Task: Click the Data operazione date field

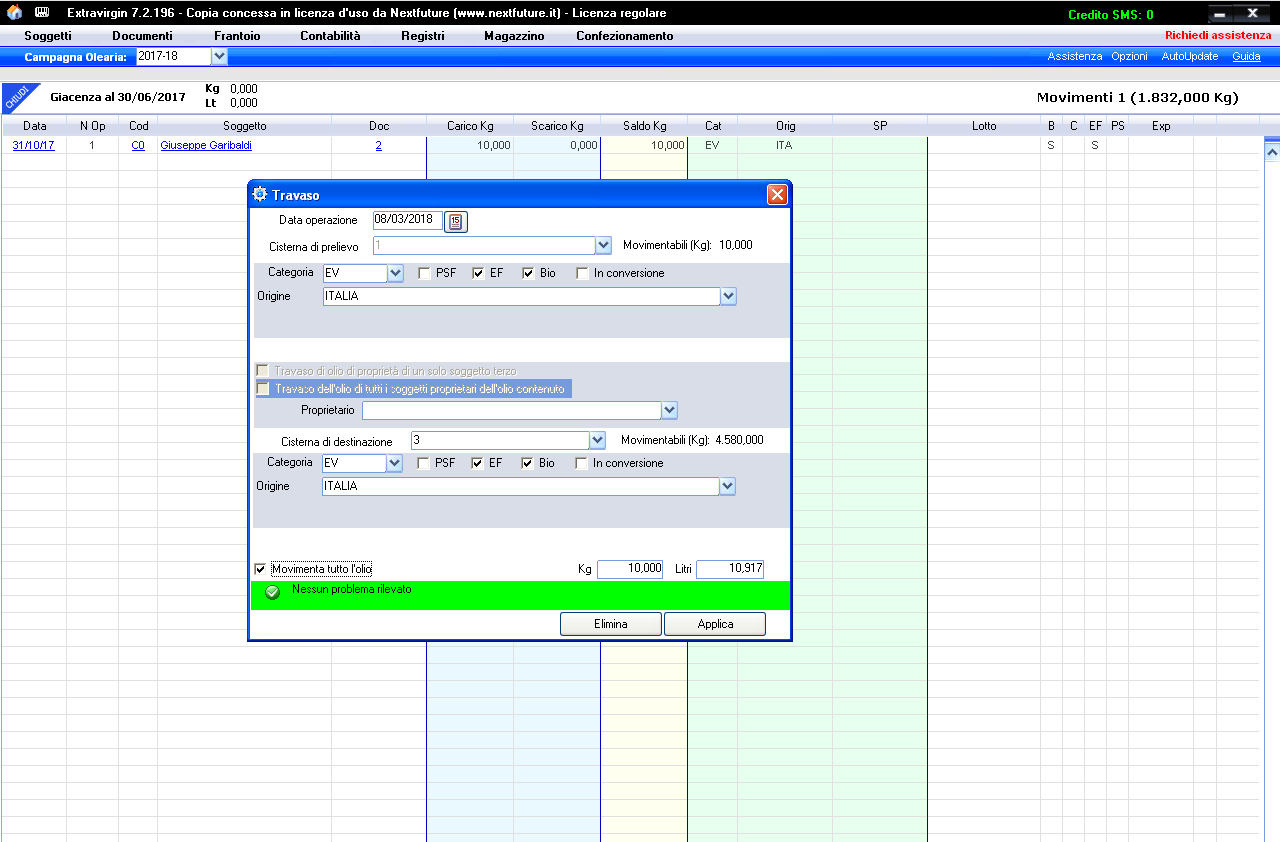Action: click(x=407, y=221)
